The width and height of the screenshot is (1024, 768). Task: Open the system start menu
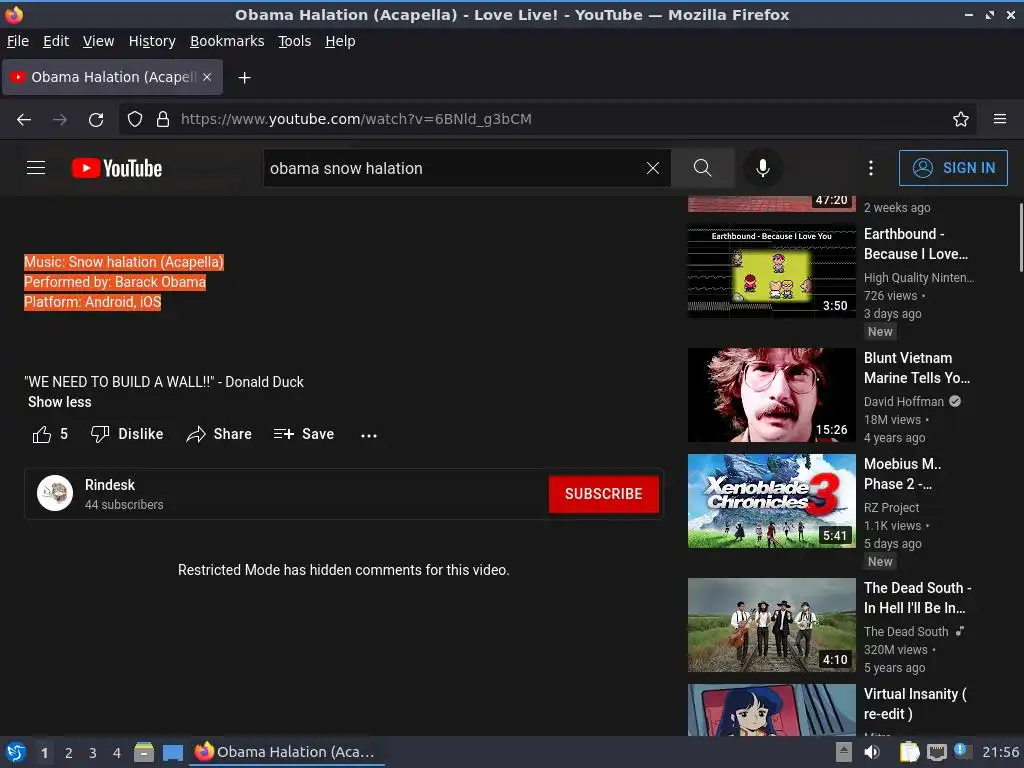tap(15, 752)
